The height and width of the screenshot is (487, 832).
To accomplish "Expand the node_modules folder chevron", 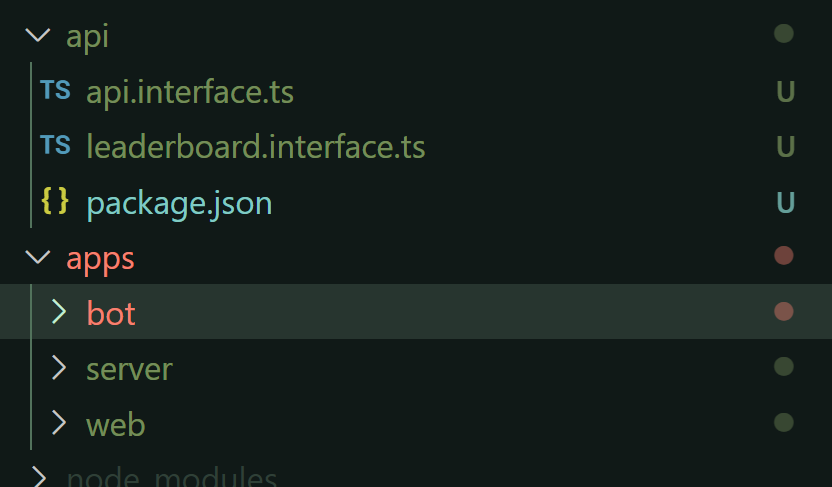I will tap(39, 476).
